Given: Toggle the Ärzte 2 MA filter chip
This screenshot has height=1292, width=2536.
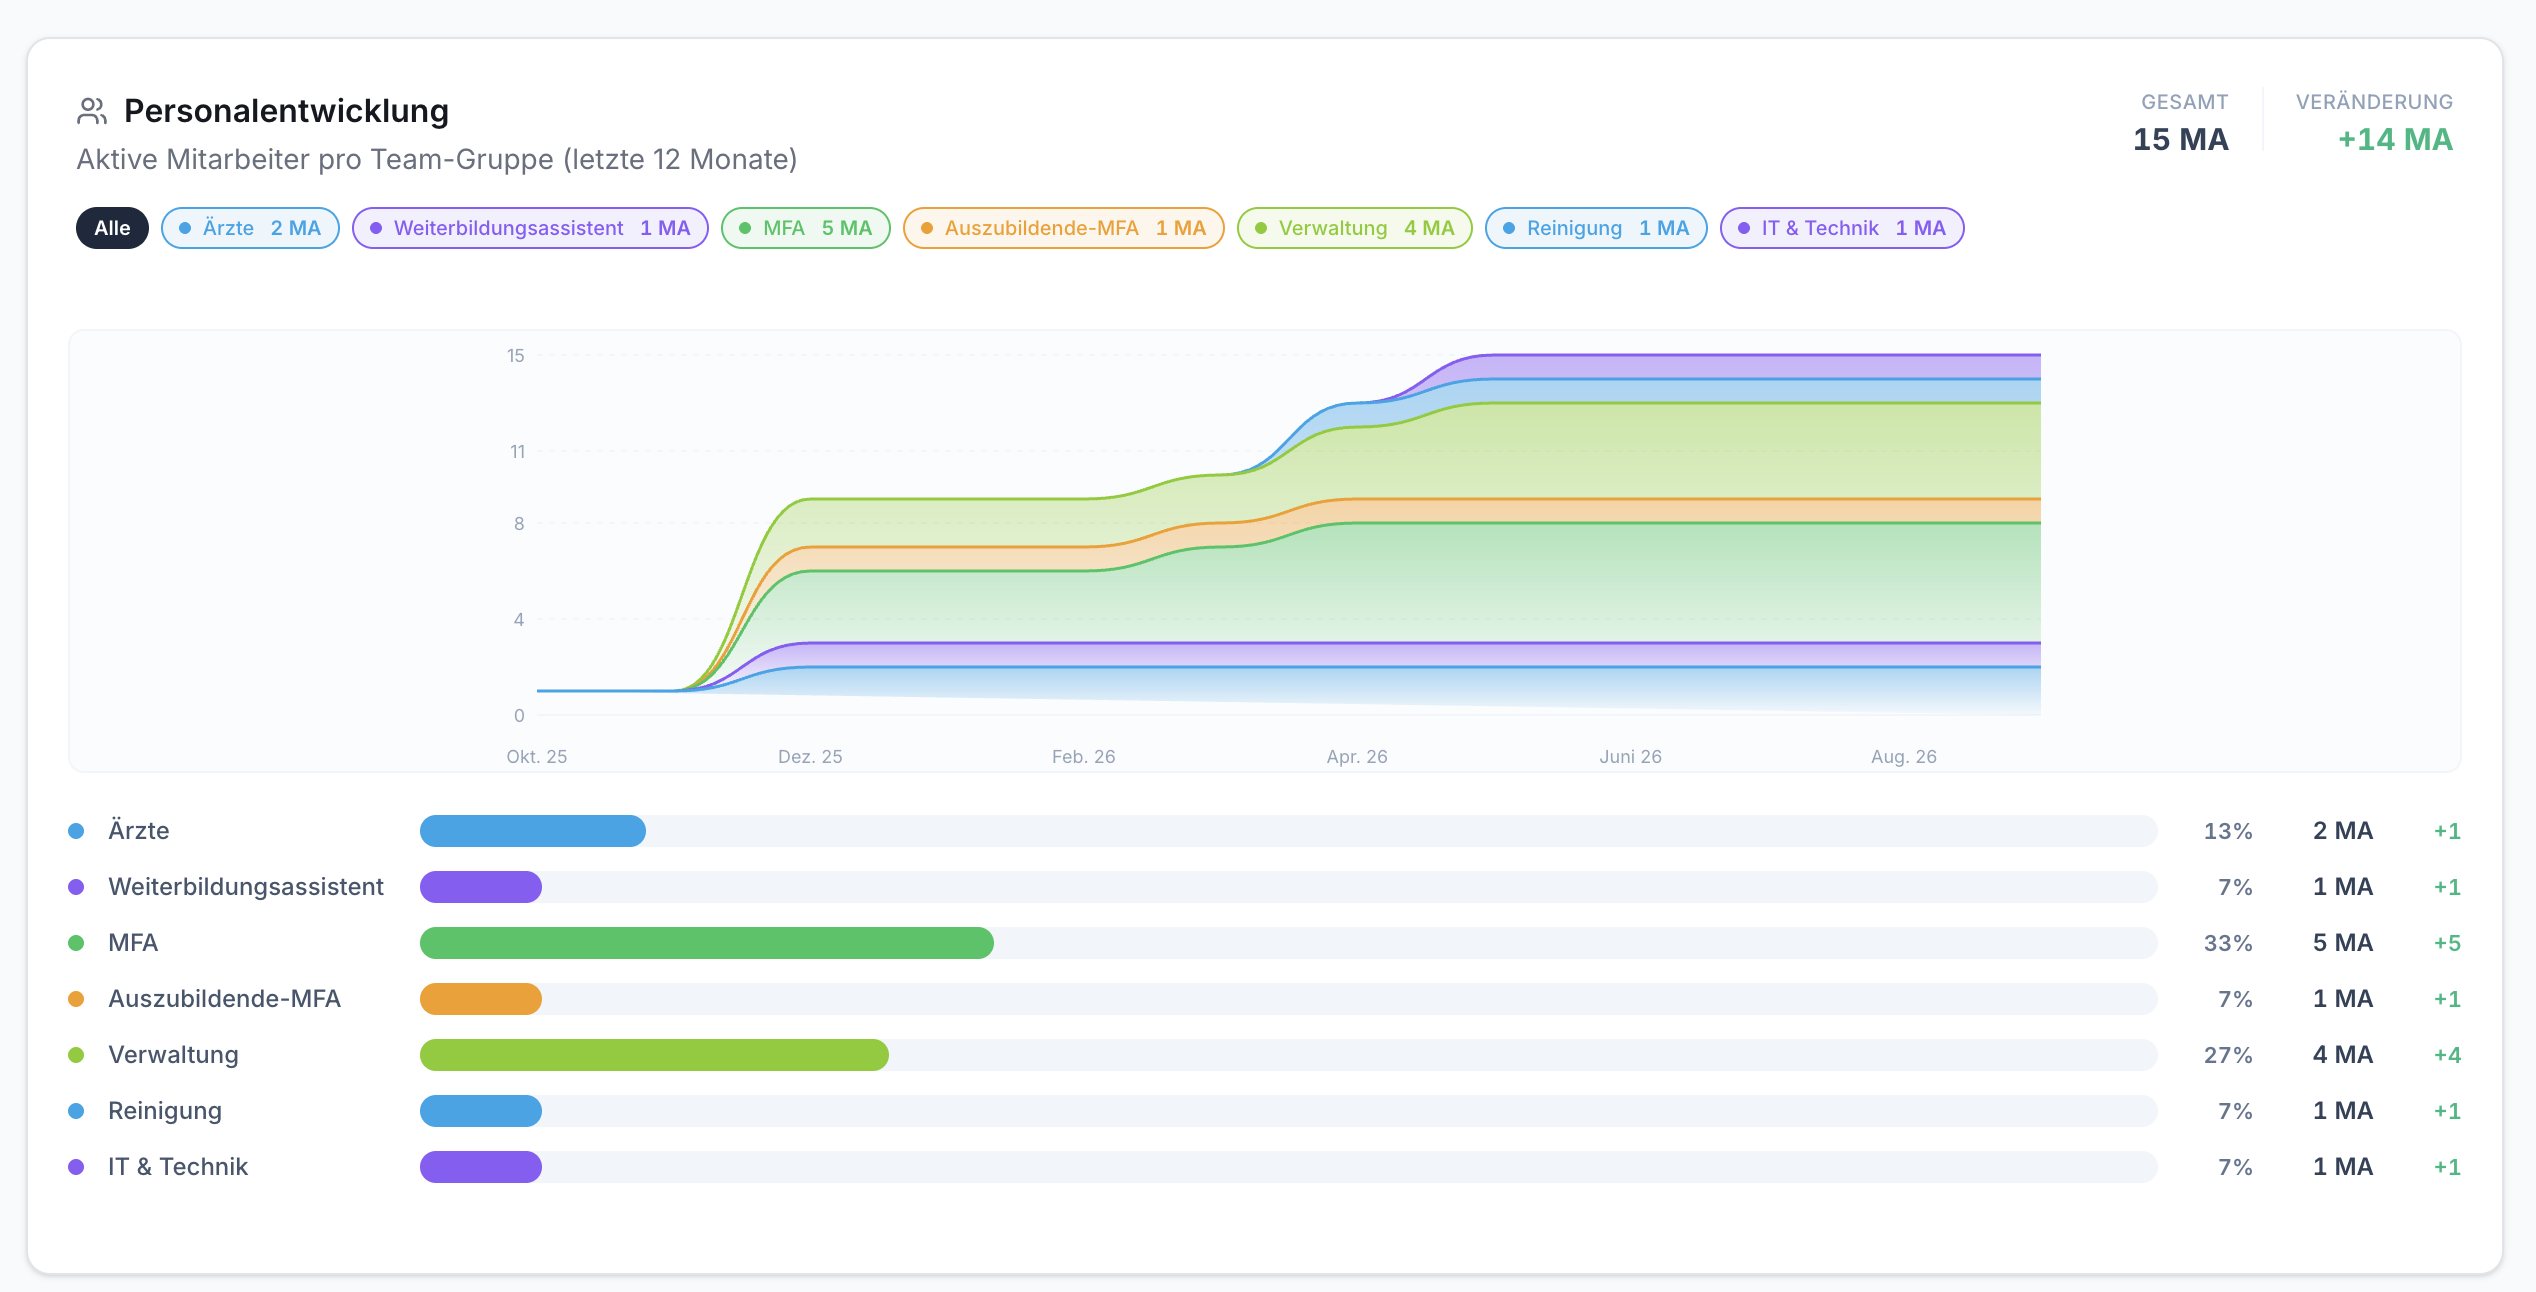Looking at the screenshot, I should point(250,228).
